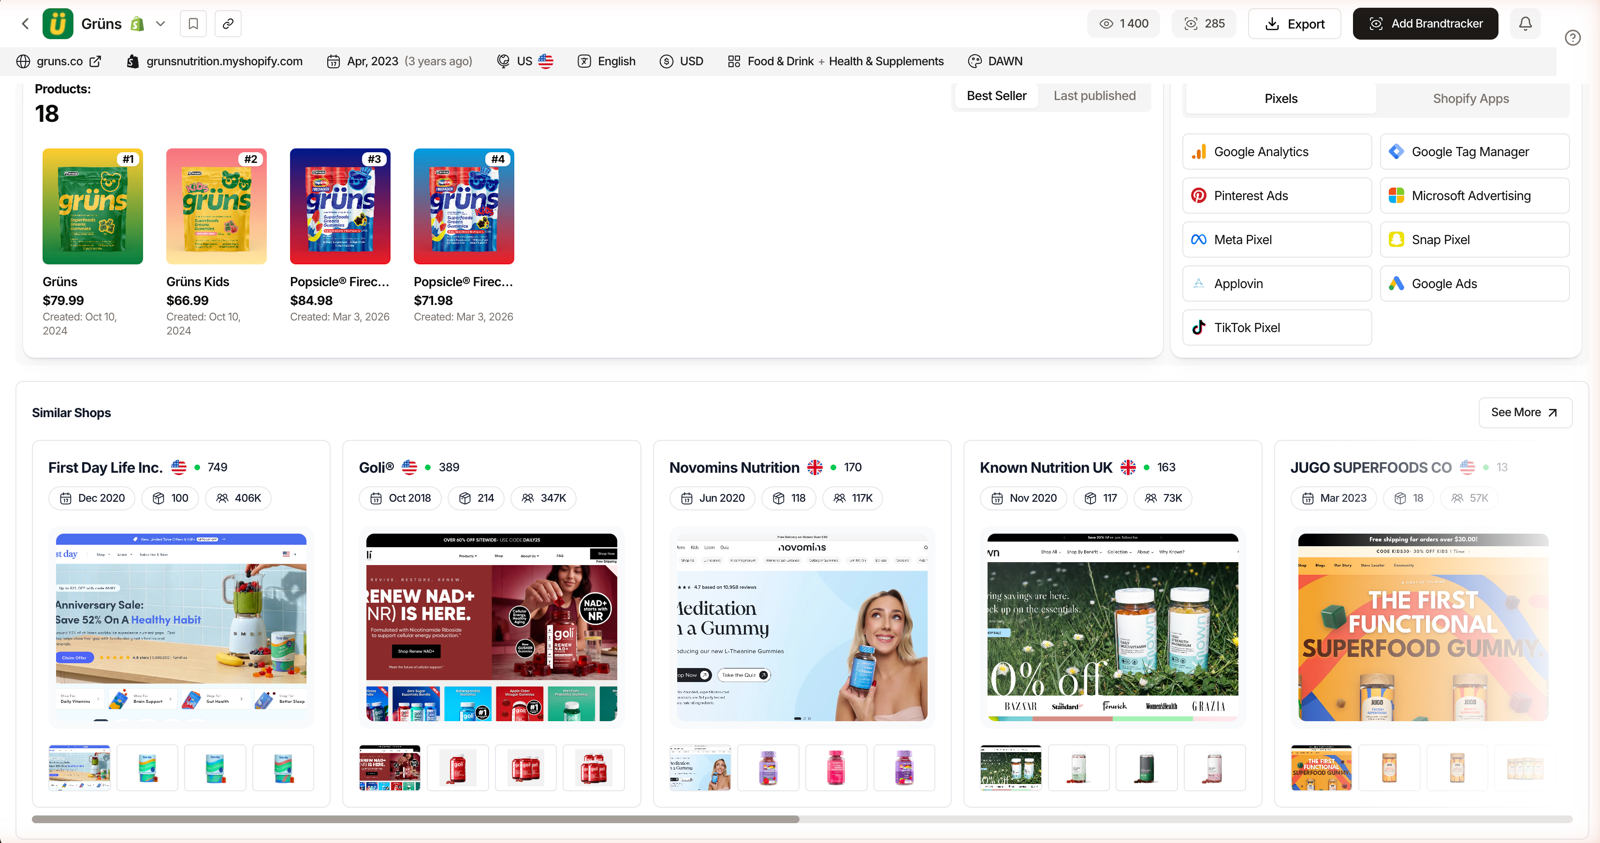Open the #3 Popsicle product thumbnail
The width and height of the screenshot is (1600, 843).
(340, 207)
